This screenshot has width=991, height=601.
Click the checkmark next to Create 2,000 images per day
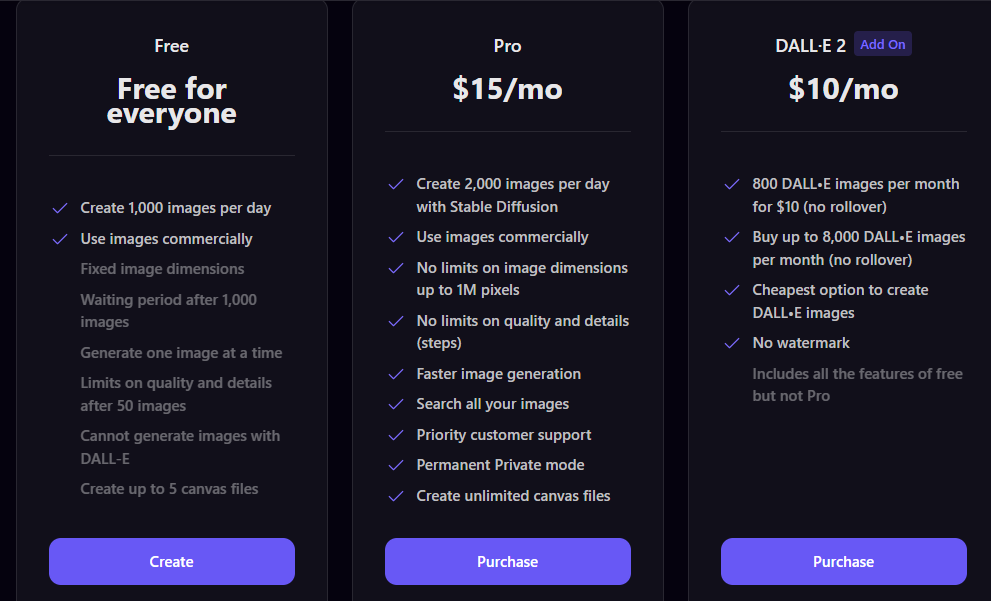tap(396, 184)
